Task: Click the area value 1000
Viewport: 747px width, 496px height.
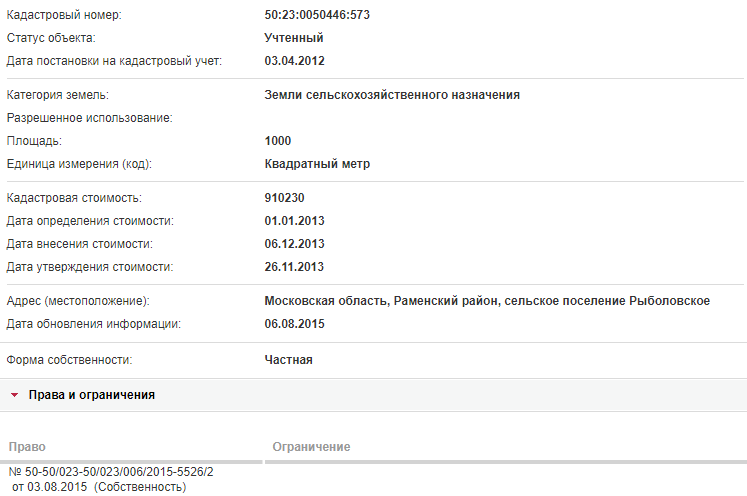Action: coord(278,141)
